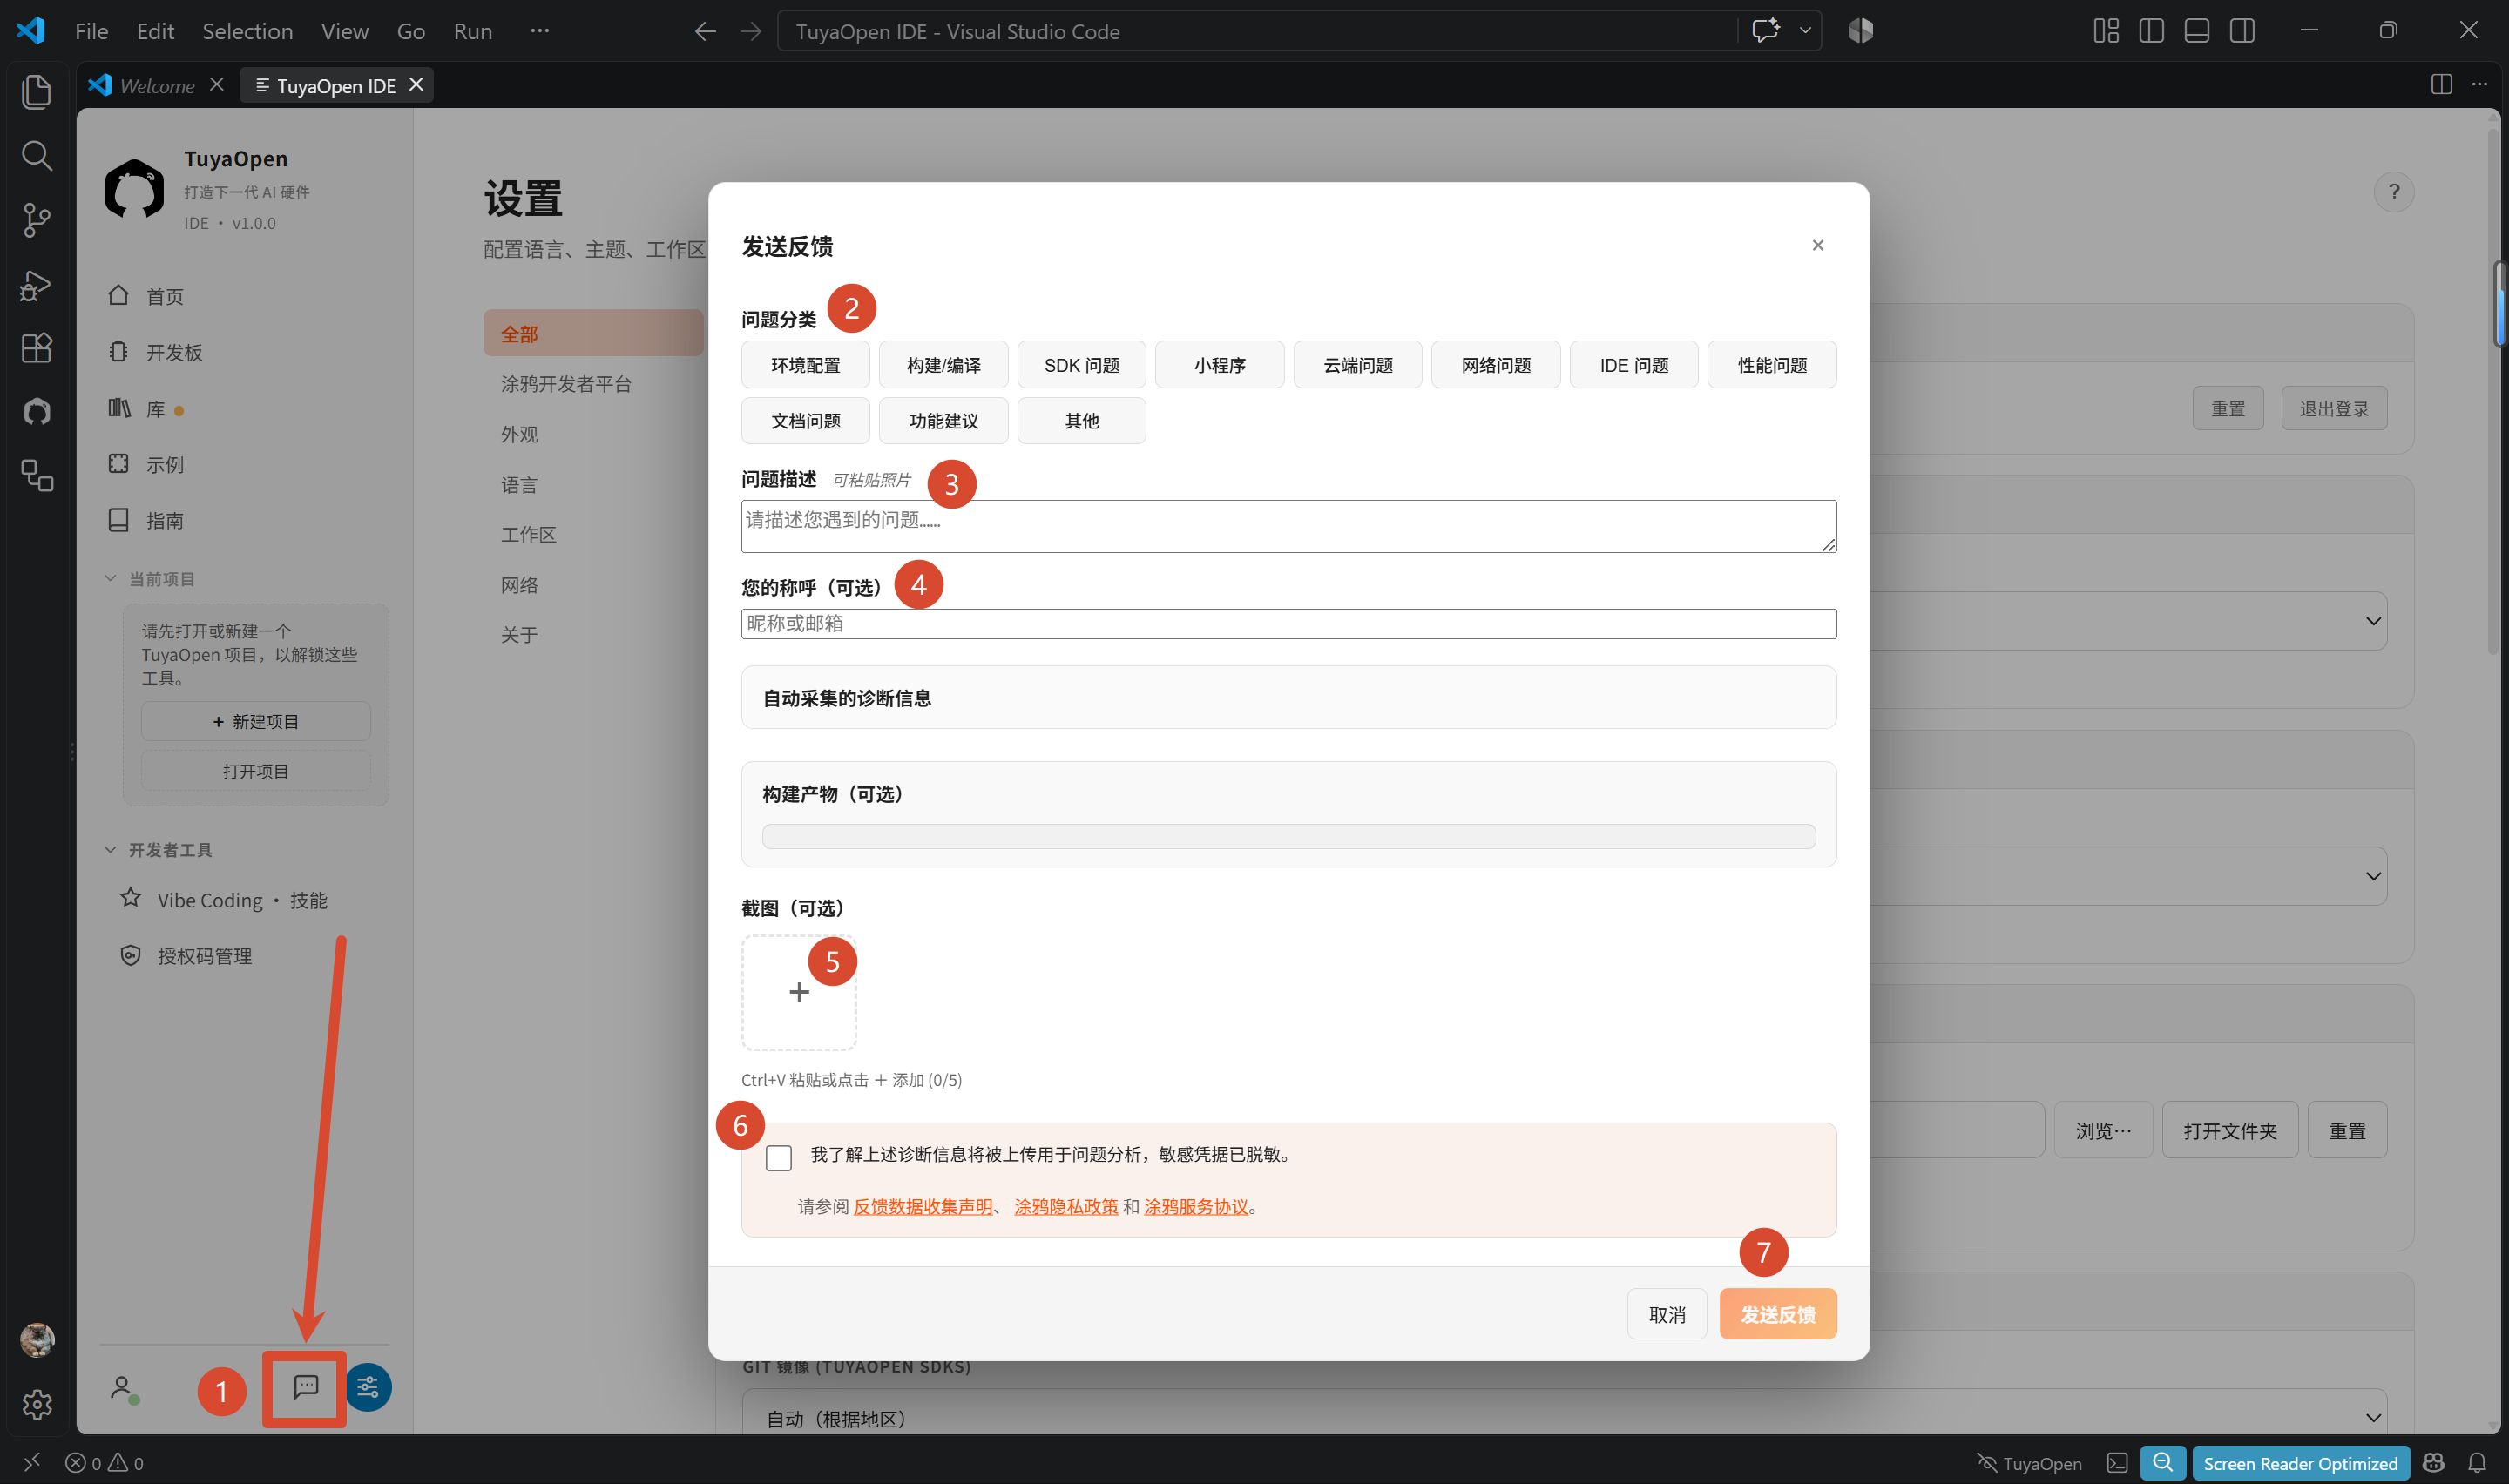This screenshot has width=2509, height=1484.
Task: Expand 自动采集的诊断信息 panel
Action: [x=1288, y=697]
